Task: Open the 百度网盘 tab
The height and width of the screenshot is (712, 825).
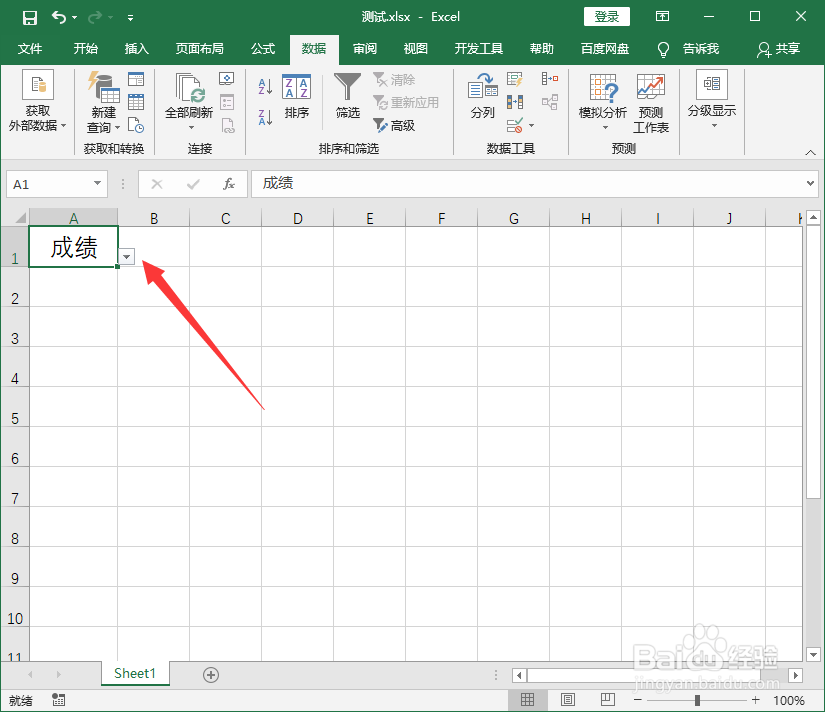Action: coord(605,49)
